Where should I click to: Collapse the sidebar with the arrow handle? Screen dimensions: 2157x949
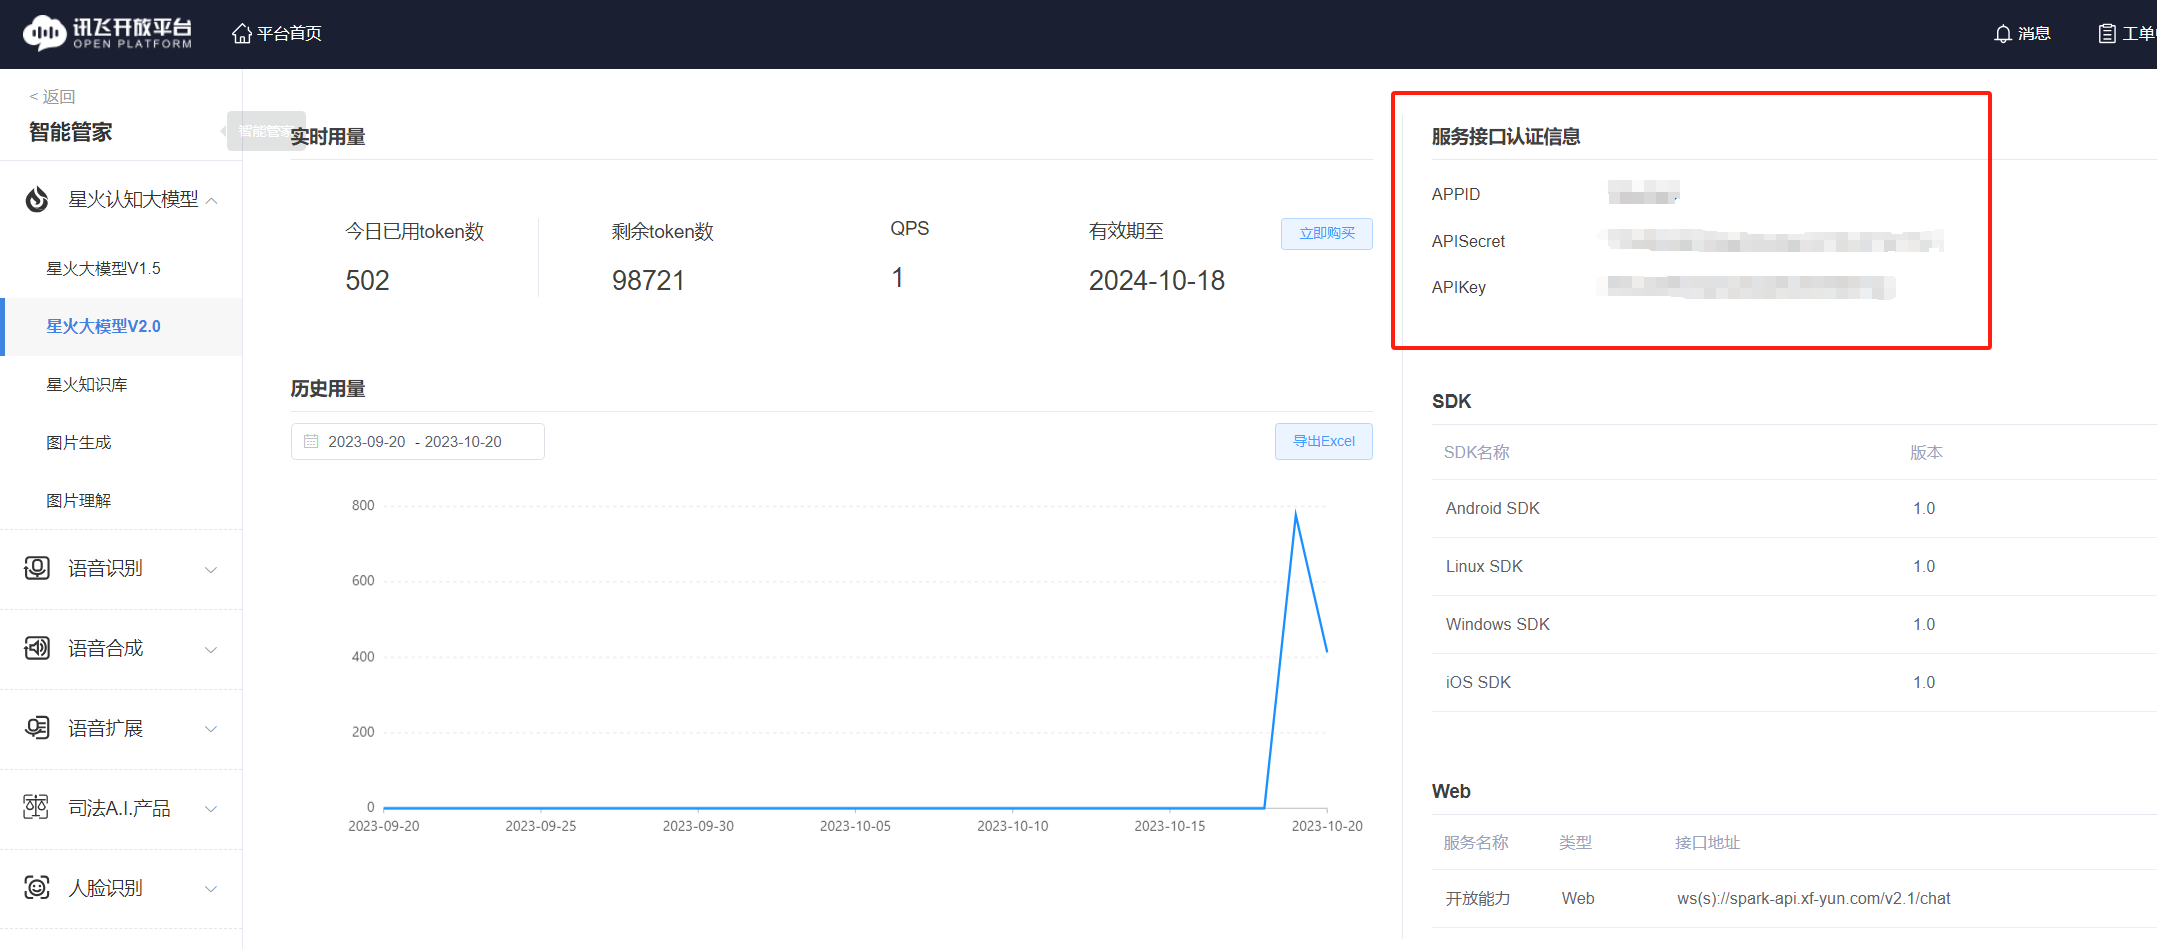[223, 131]
